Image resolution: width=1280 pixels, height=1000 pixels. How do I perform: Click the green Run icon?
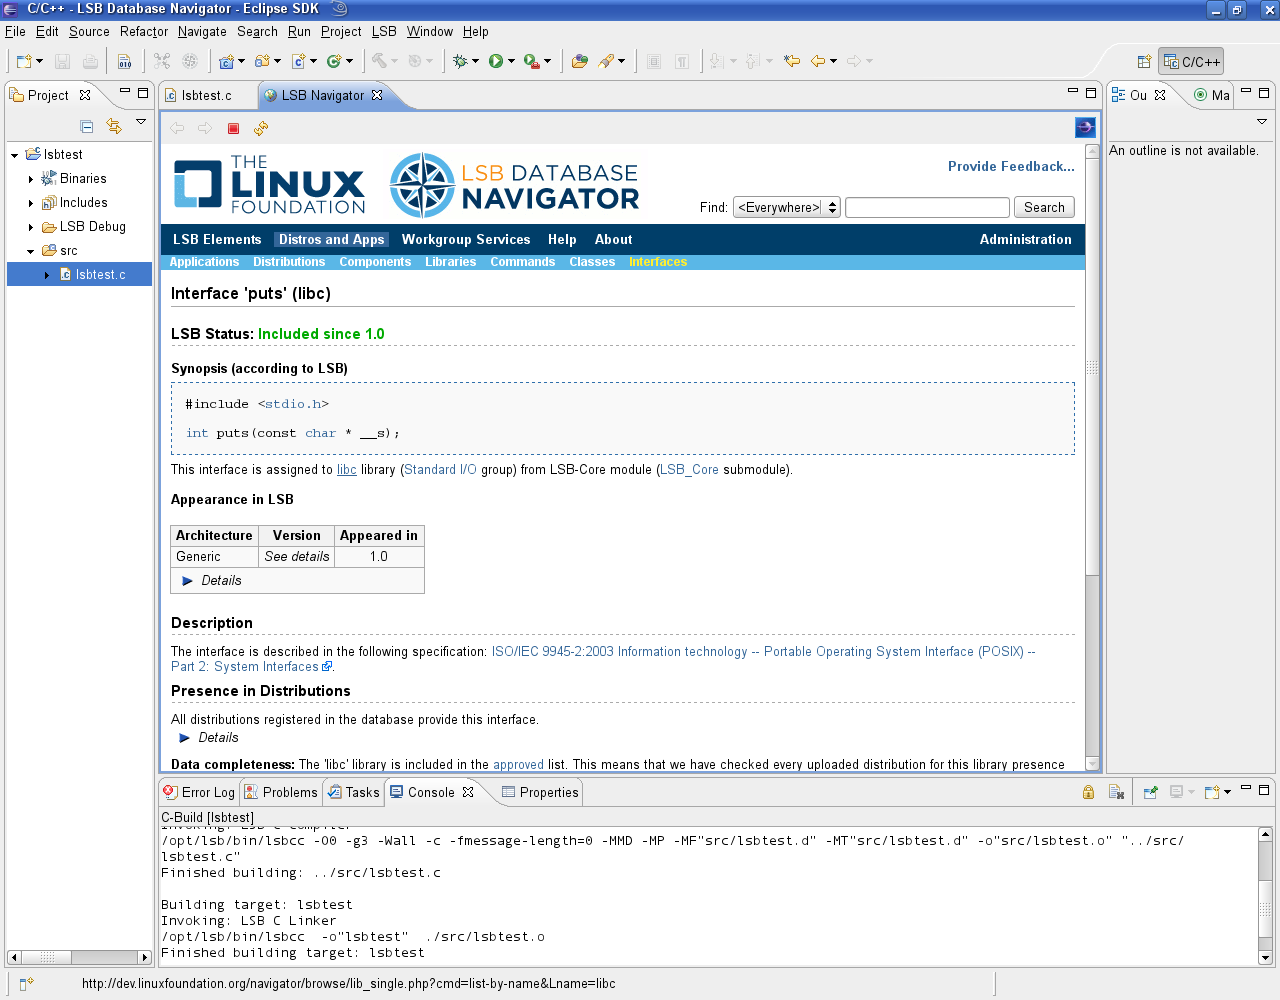pos(496,61)
